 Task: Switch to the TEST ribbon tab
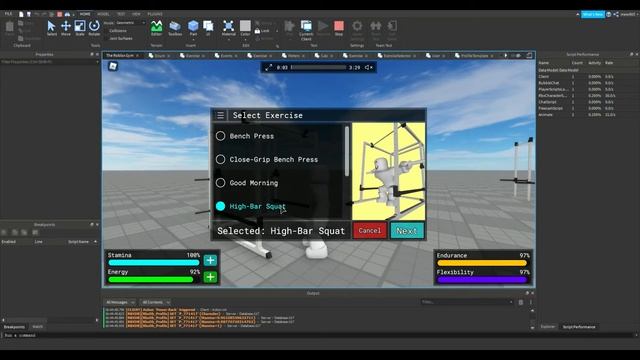pyautogui.click(x=121, y=14)
